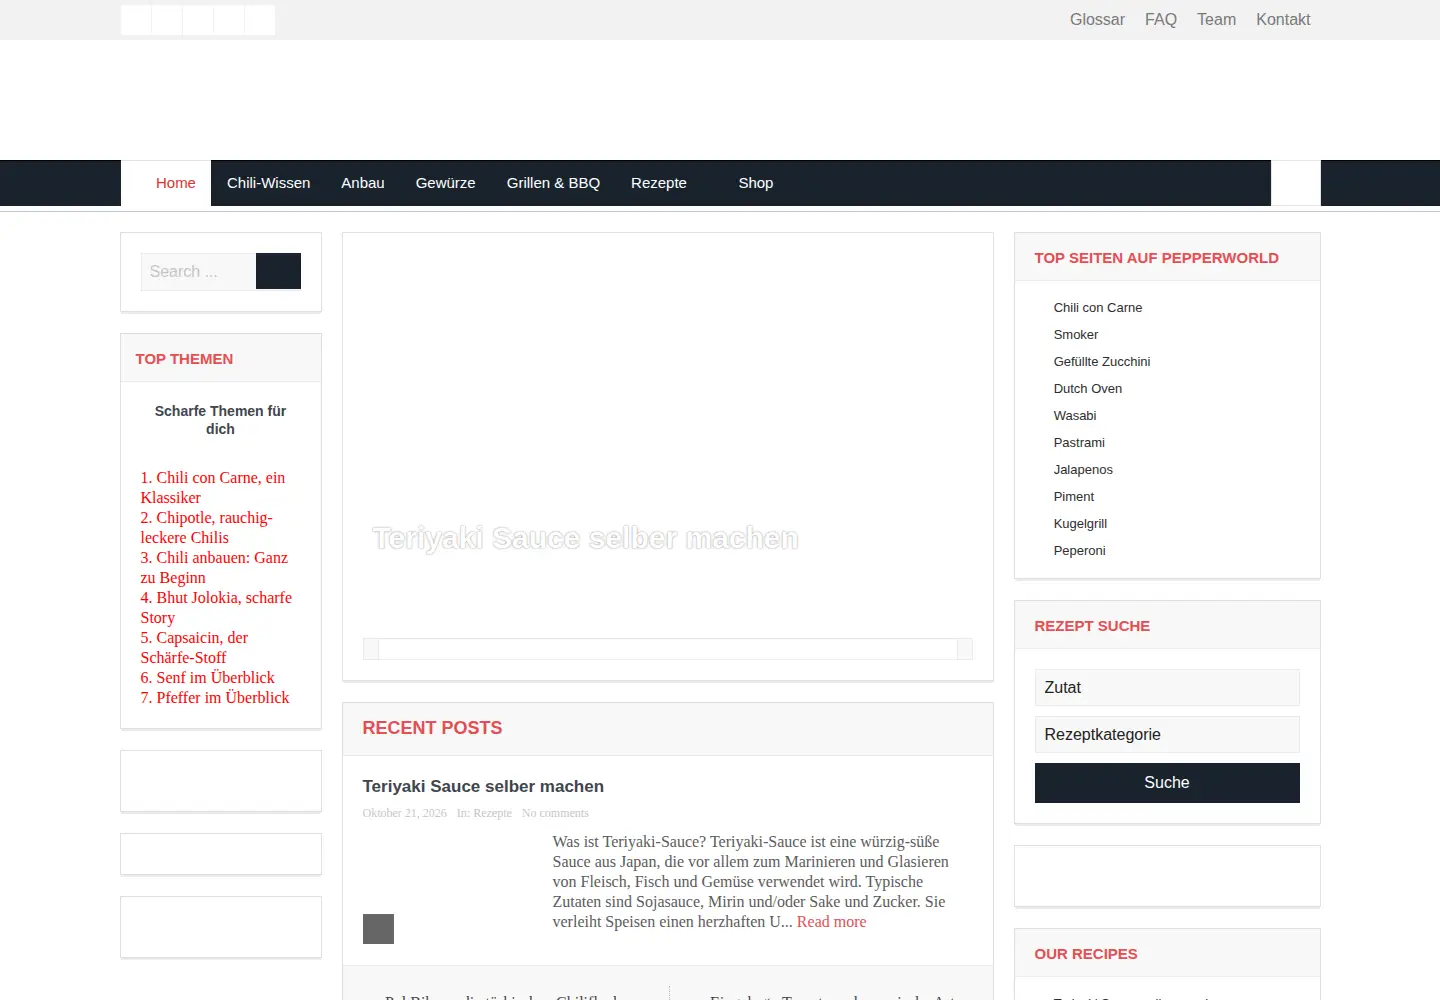The image size is (1440, 1000).
Task: Open the Grillen & BBQ menu
Action: point(553,183)
